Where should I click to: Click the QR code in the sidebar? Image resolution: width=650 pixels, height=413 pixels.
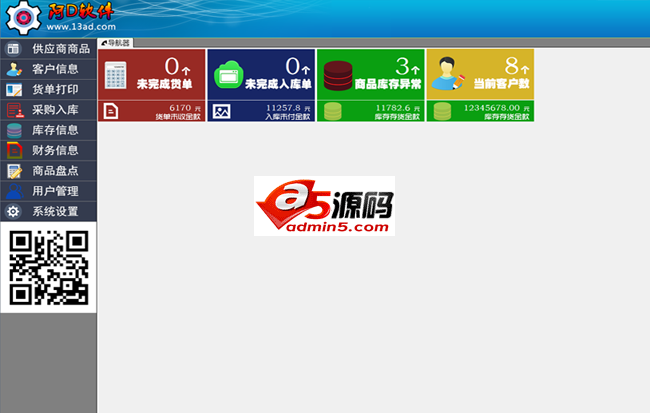coord(49,268)
